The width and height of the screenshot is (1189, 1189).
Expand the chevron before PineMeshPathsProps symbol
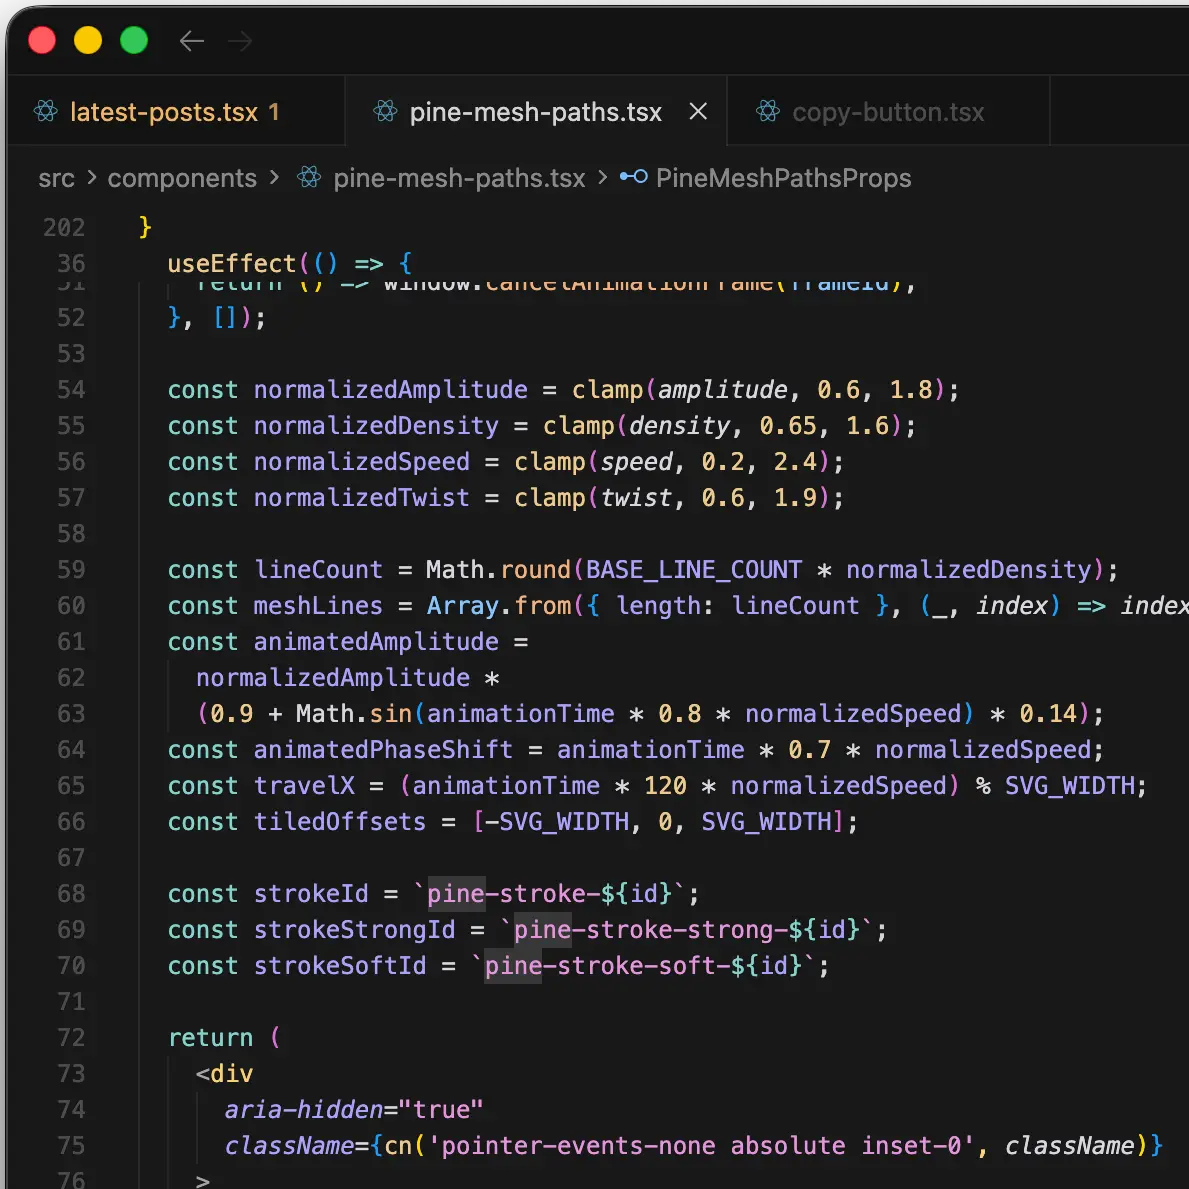(x=602, y=178)
